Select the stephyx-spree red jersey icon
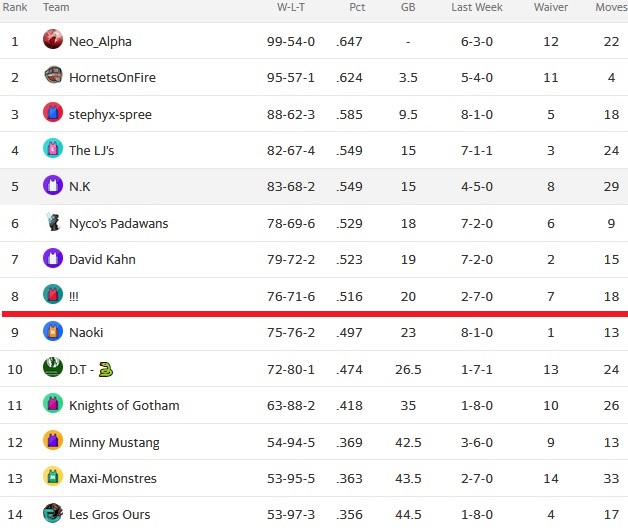 click(x=53, y=112)
